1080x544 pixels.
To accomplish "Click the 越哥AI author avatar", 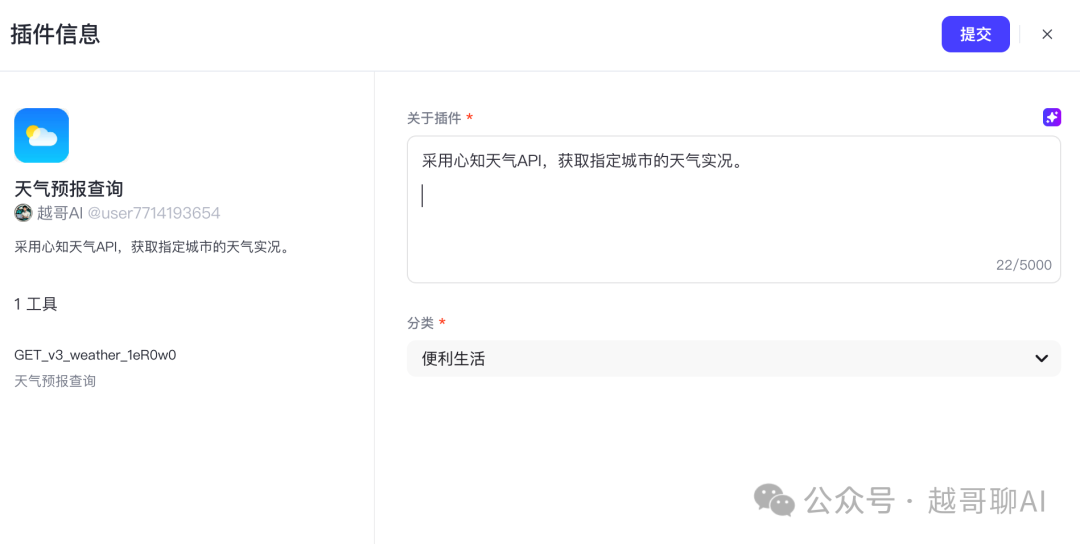I will click(23, 213).
